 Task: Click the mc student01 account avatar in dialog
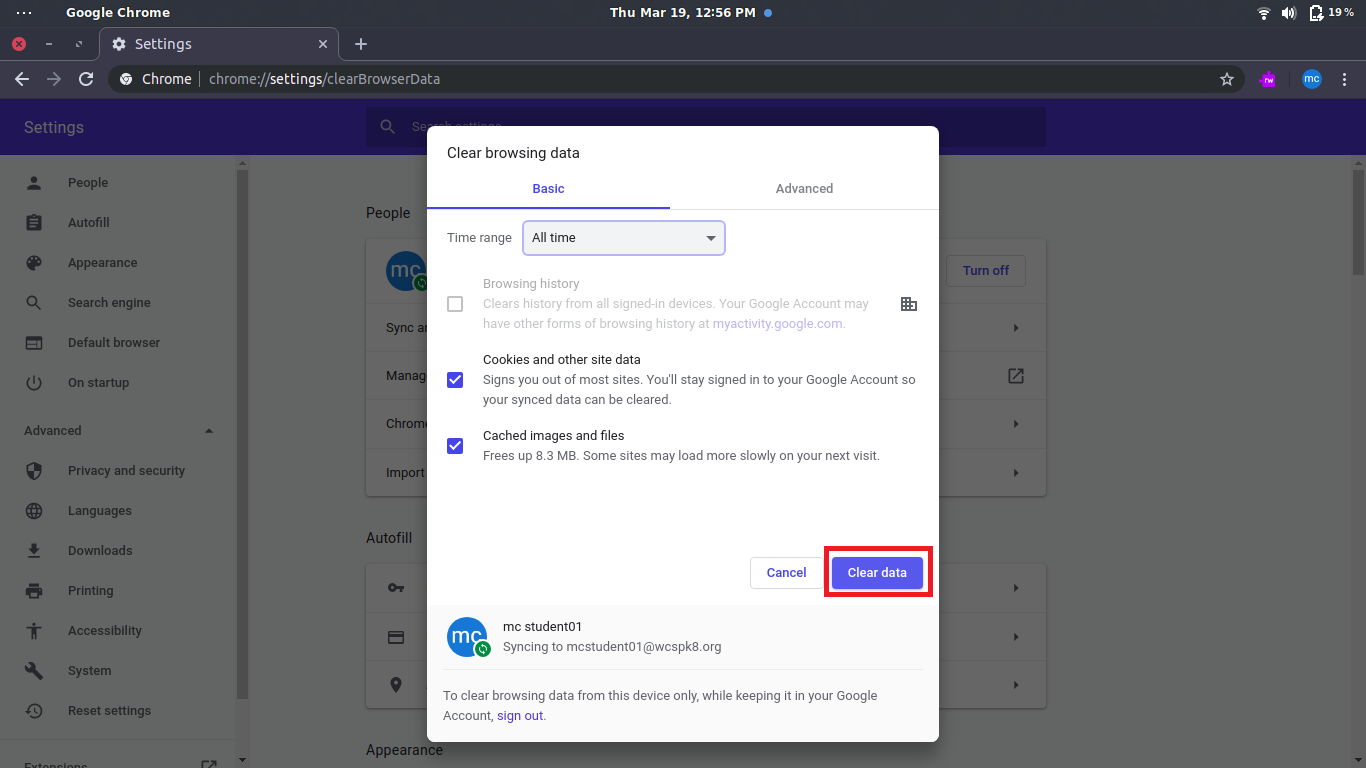point(467,637)
